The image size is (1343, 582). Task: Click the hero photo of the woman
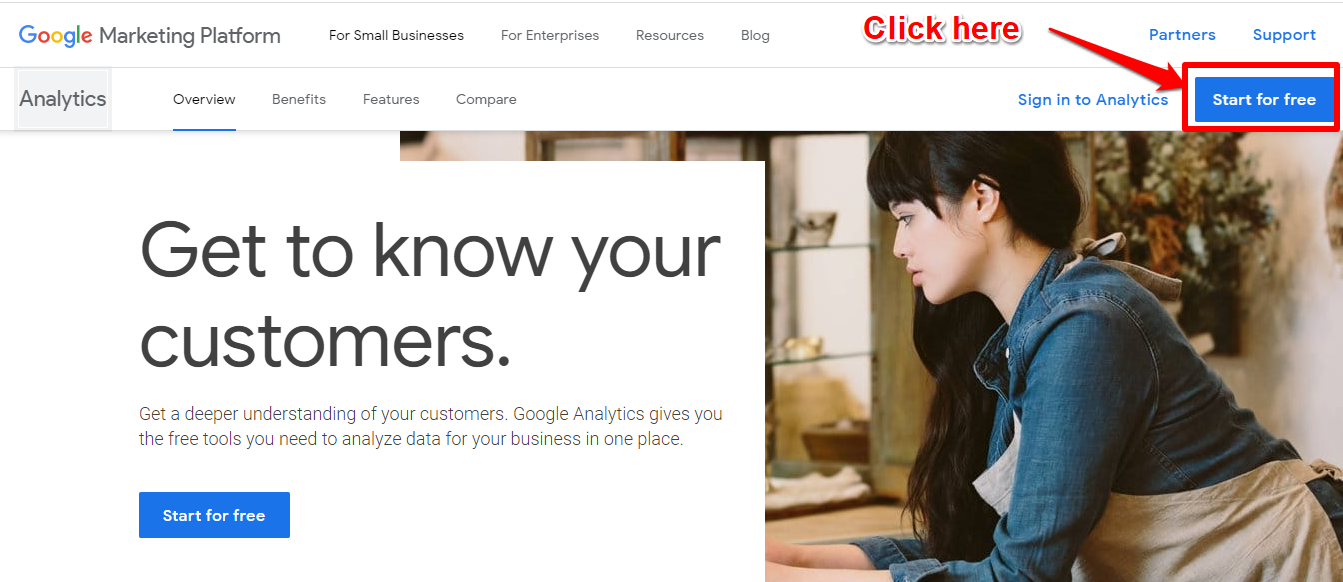coord(1054,356)
